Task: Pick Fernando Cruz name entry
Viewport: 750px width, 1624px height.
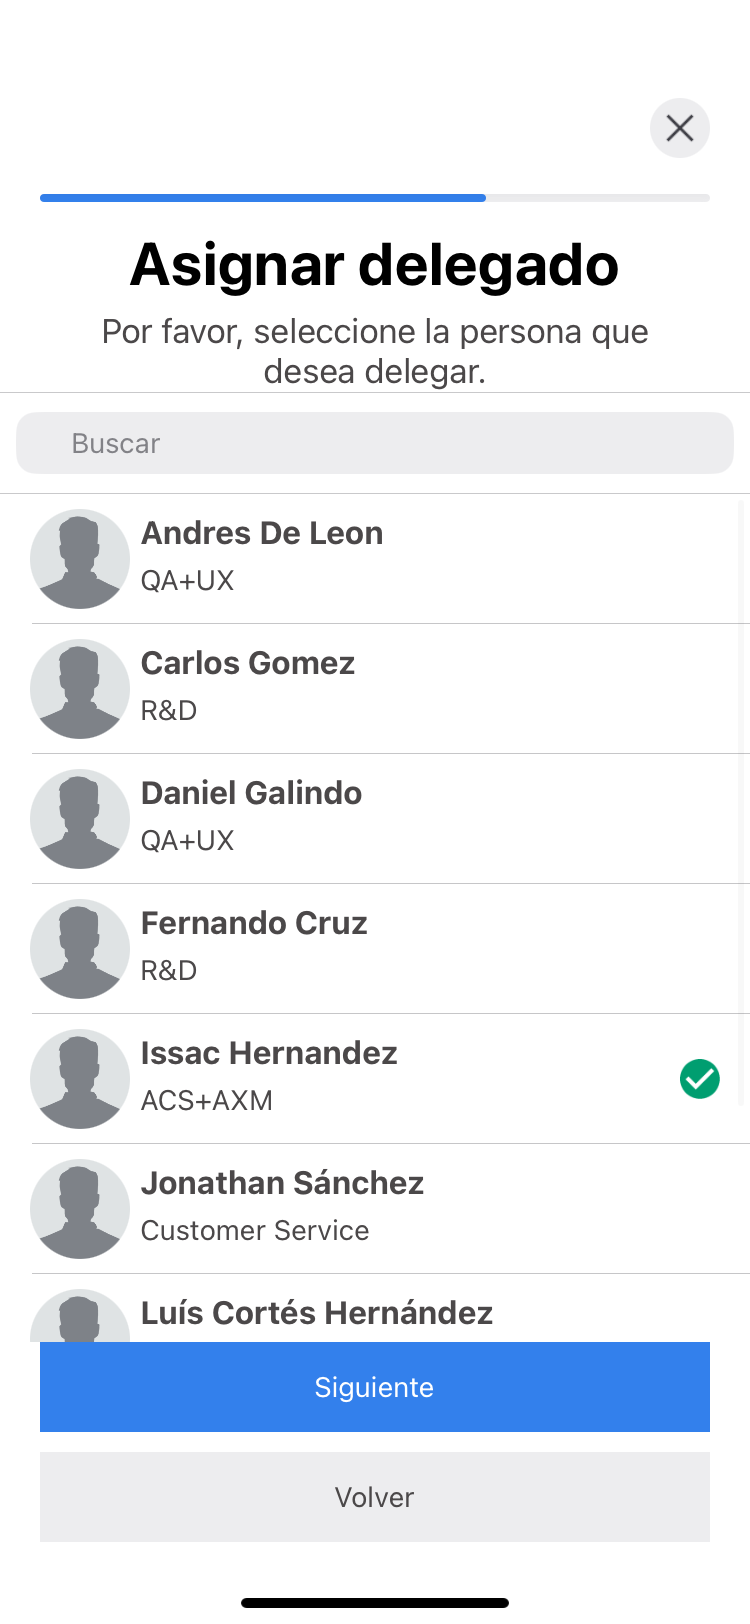Action: (254, 924)
